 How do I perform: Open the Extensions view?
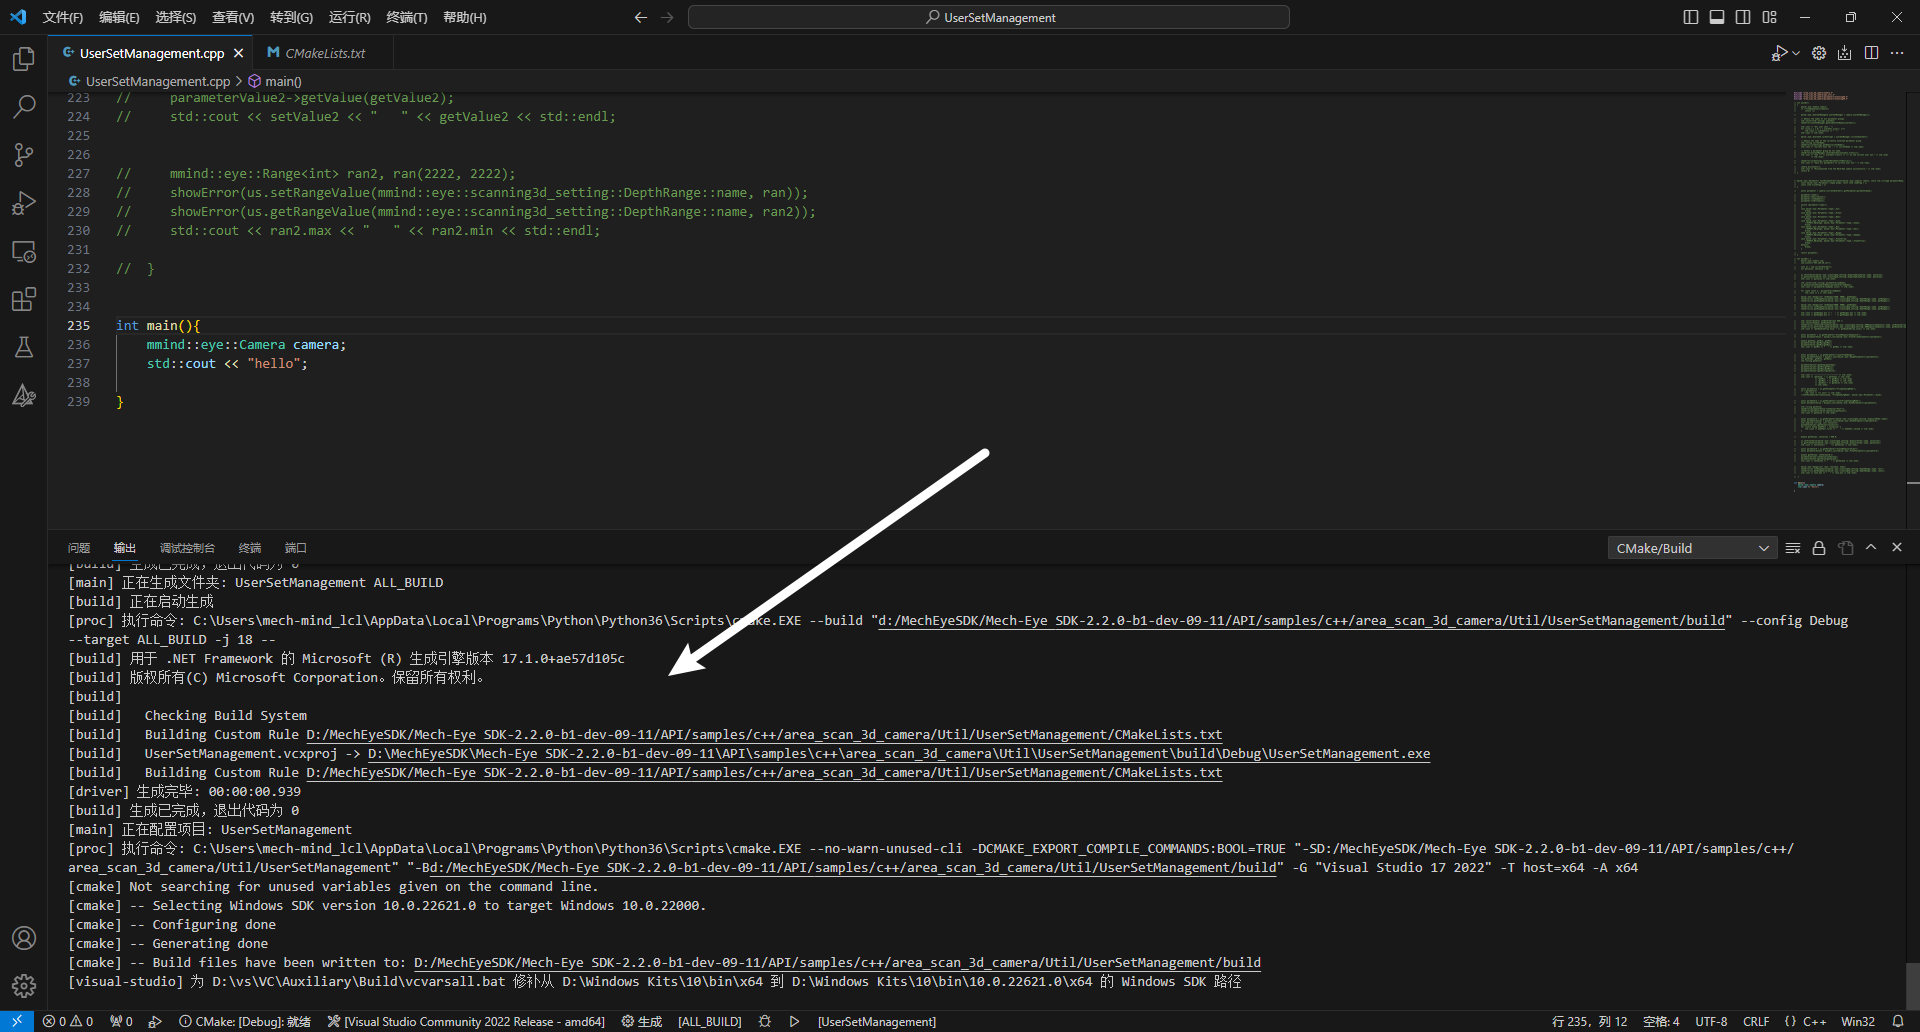pyautogui.click(x=24, y=299)
